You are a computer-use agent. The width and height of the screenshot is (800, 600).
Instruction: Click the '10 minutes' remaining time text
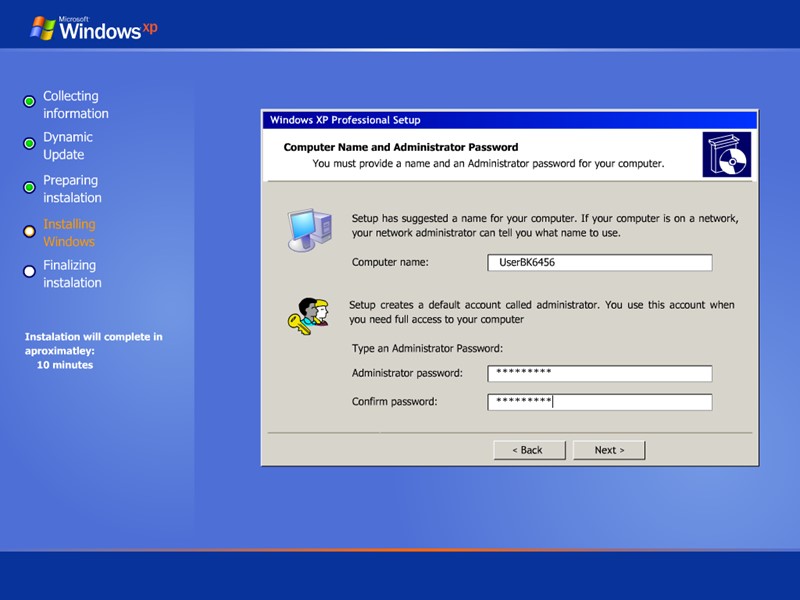(x=65, y=365)
